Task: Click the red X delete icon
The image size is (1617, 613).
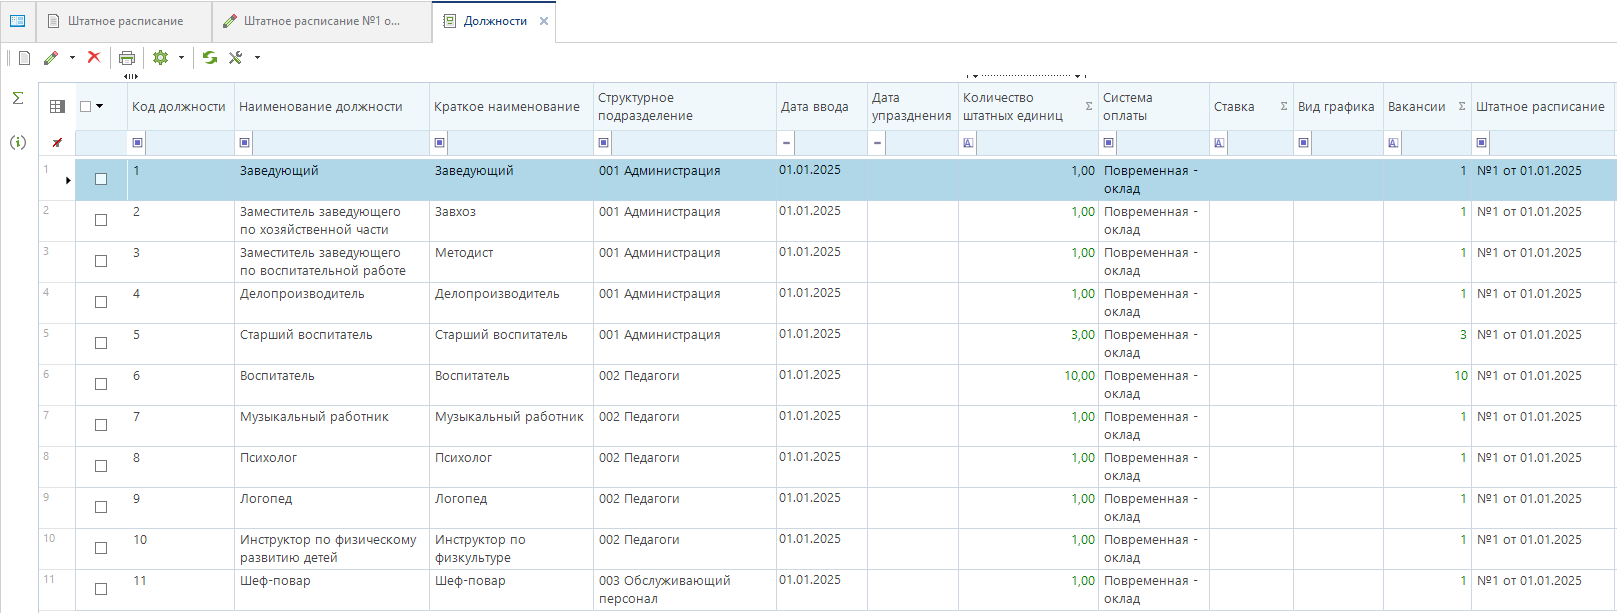Action: (94, 57)
